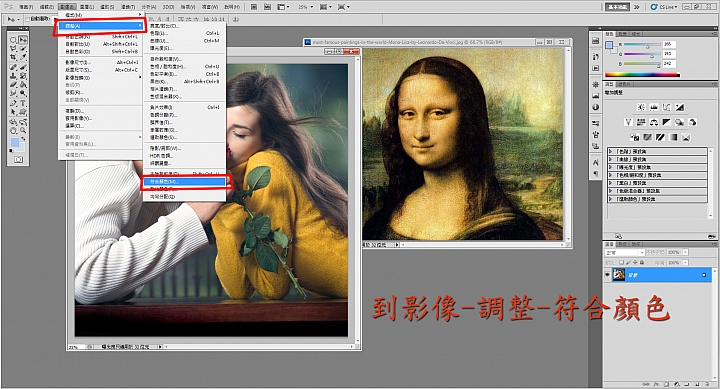The image size is (720, 389).
Task: Hide the Background layer with its eye icon
Action: coord(607,275)
